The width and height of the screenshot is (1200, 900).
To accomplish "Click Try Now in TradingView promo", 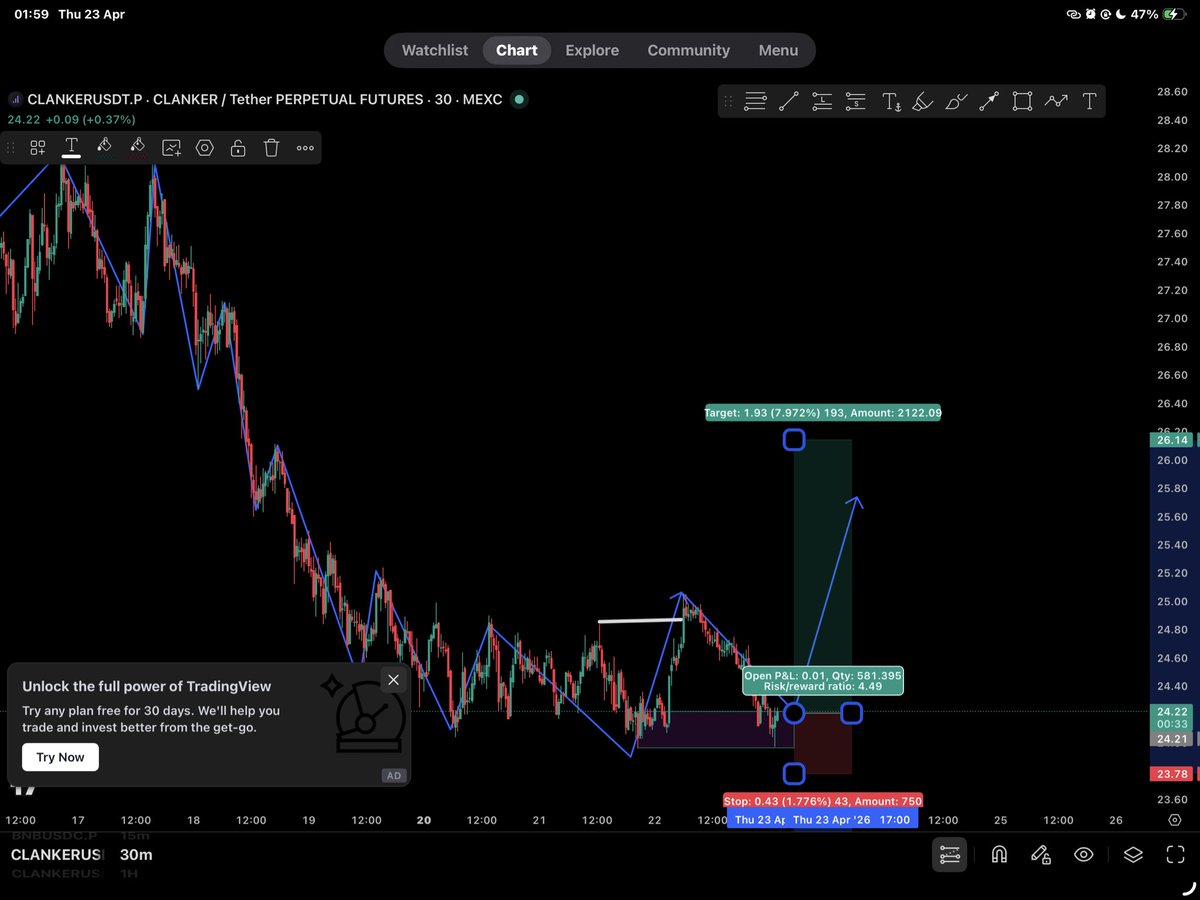I will [x=60, y=757].
